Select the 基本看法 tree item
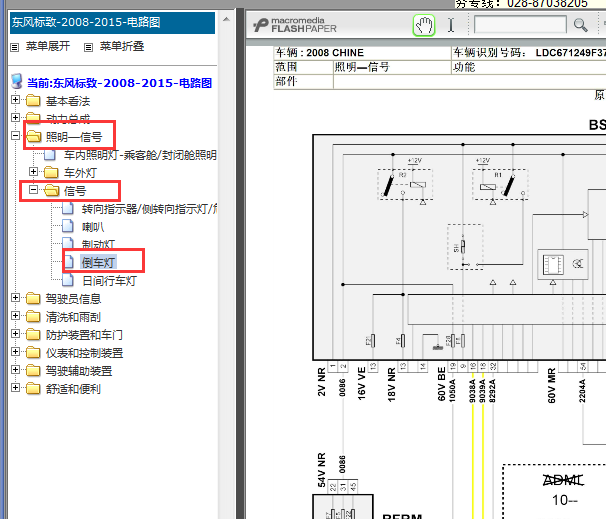The image size is (606, 519). (x=68, y=101)
